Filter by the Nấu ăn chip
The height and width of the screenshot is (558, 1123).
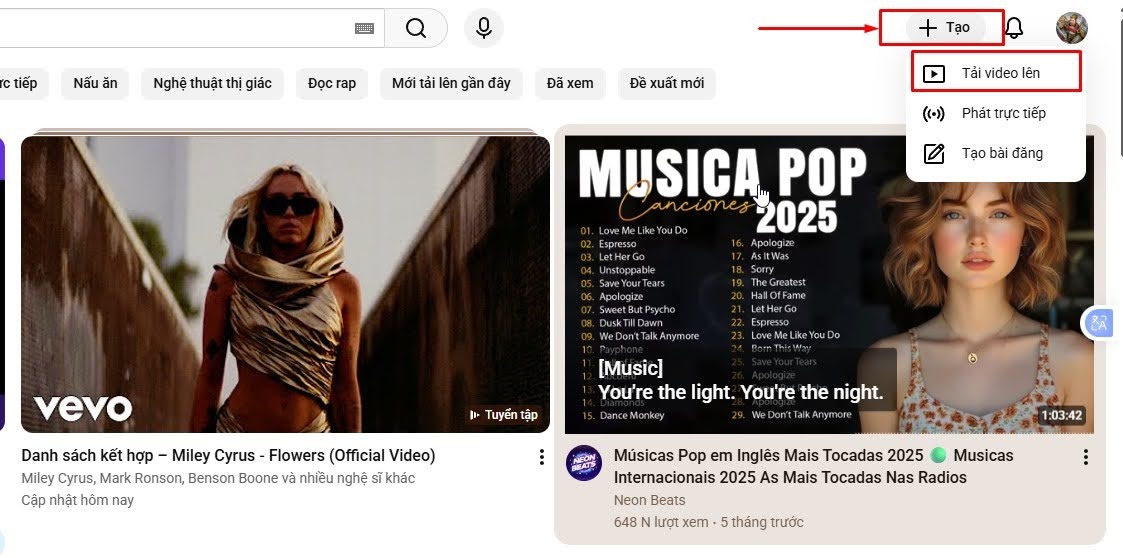95,83
